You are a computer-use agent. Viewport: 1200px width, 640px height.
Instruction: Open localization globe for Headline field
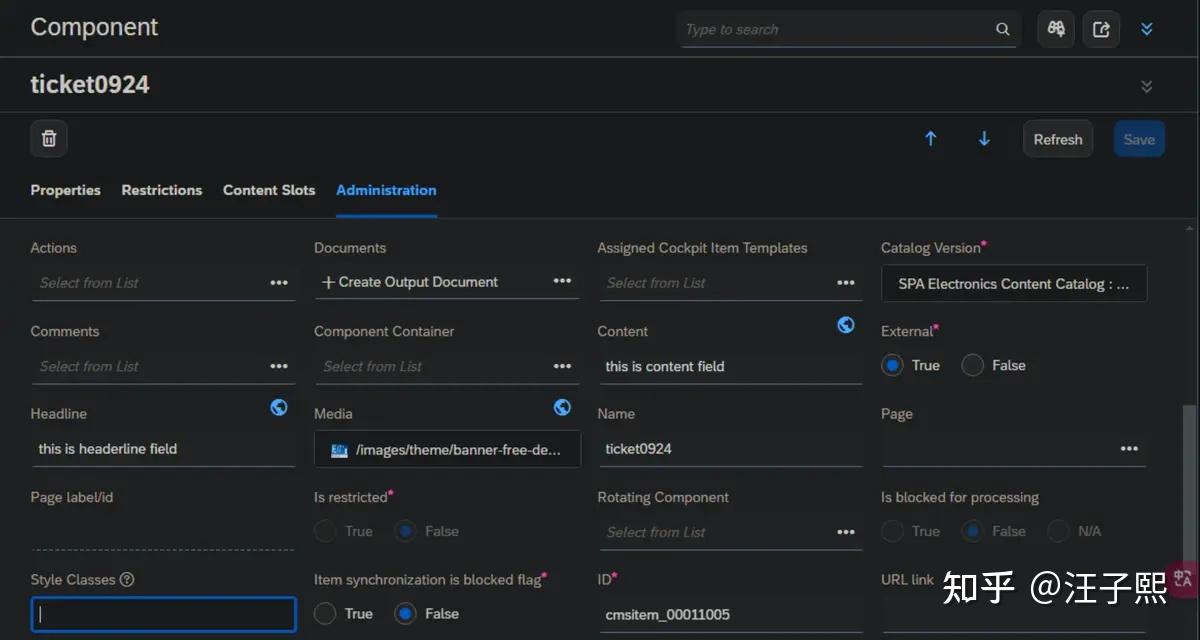(x=279, y=407)
